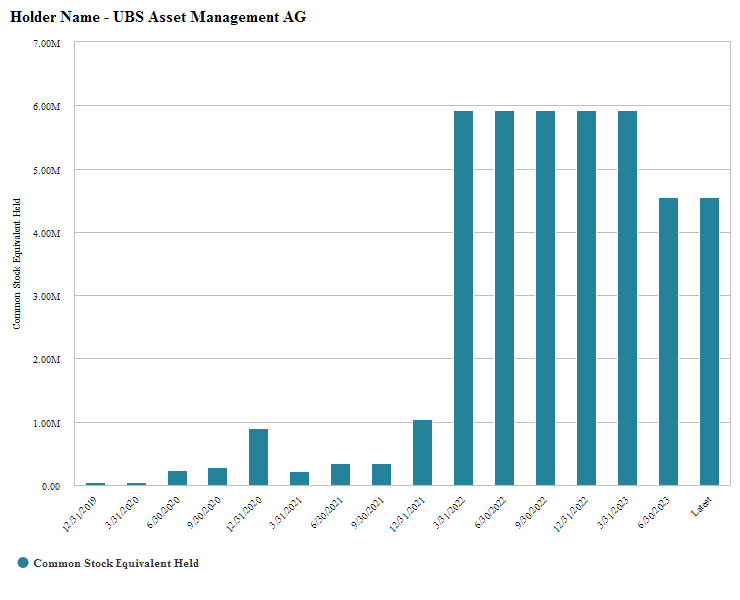Image resolution: width=740 pixels, height=600 pixels.
Task: Select the bar for 3/31/2021
Action: coord(300,478)
